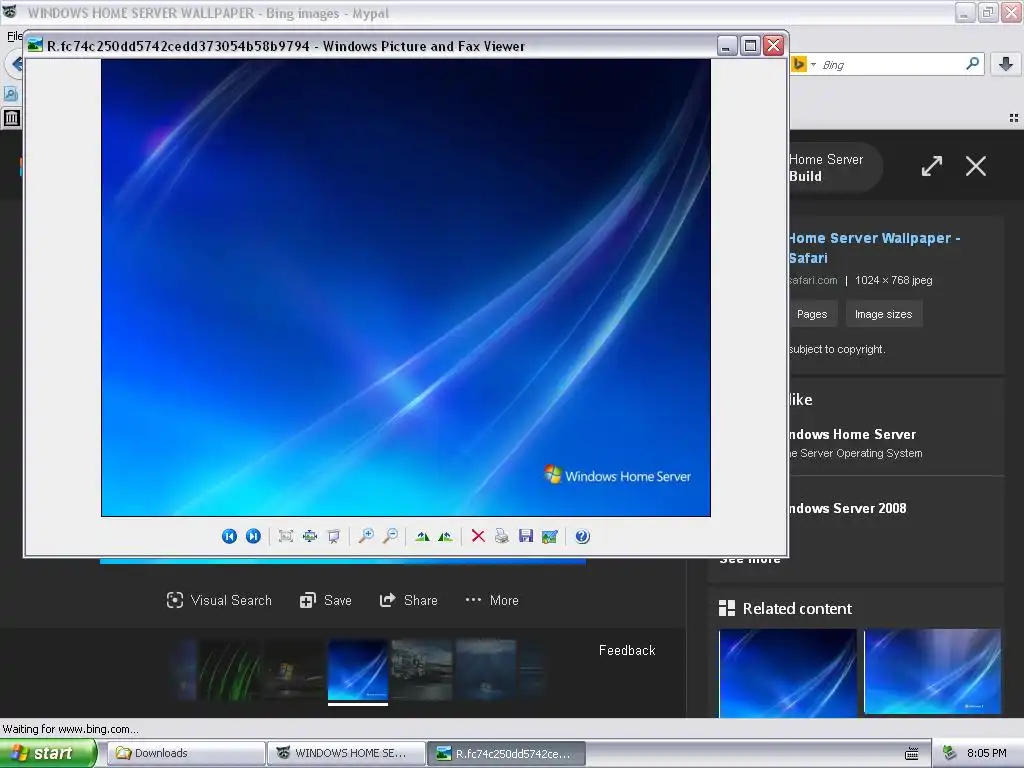Go to Next Image in viewer
The width and height of the screenshot is (1024, 768).
click(253, 536)
